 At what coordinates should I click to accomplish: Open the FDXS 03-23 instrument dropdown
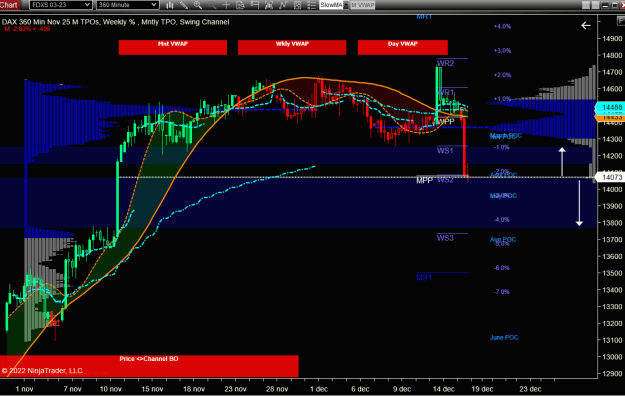(x=61, y=5)
